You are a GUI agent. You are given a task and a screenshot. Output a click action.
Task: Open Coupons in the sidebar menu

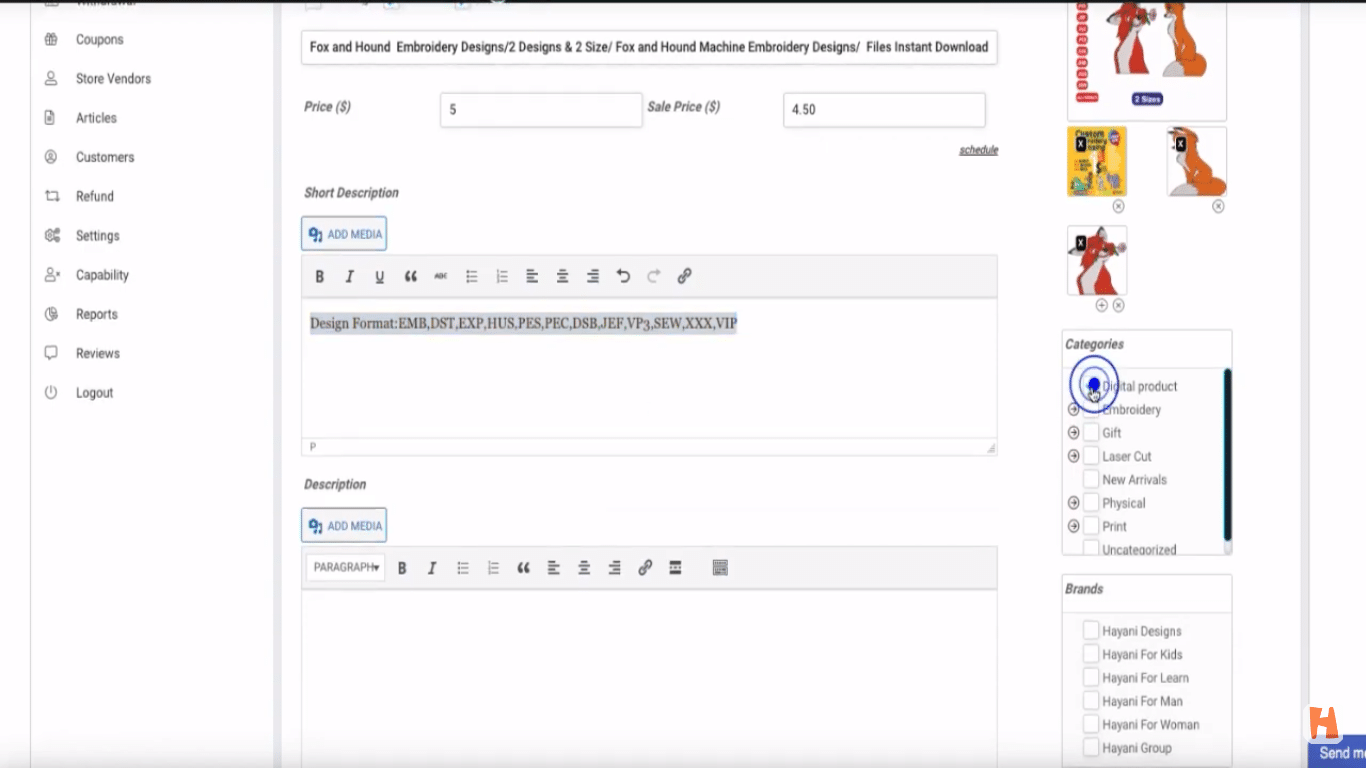click(99, 40)
